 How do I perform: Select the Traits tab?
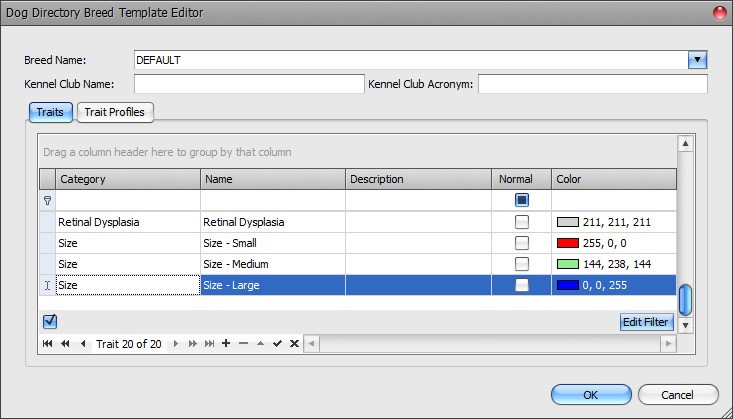50,112
